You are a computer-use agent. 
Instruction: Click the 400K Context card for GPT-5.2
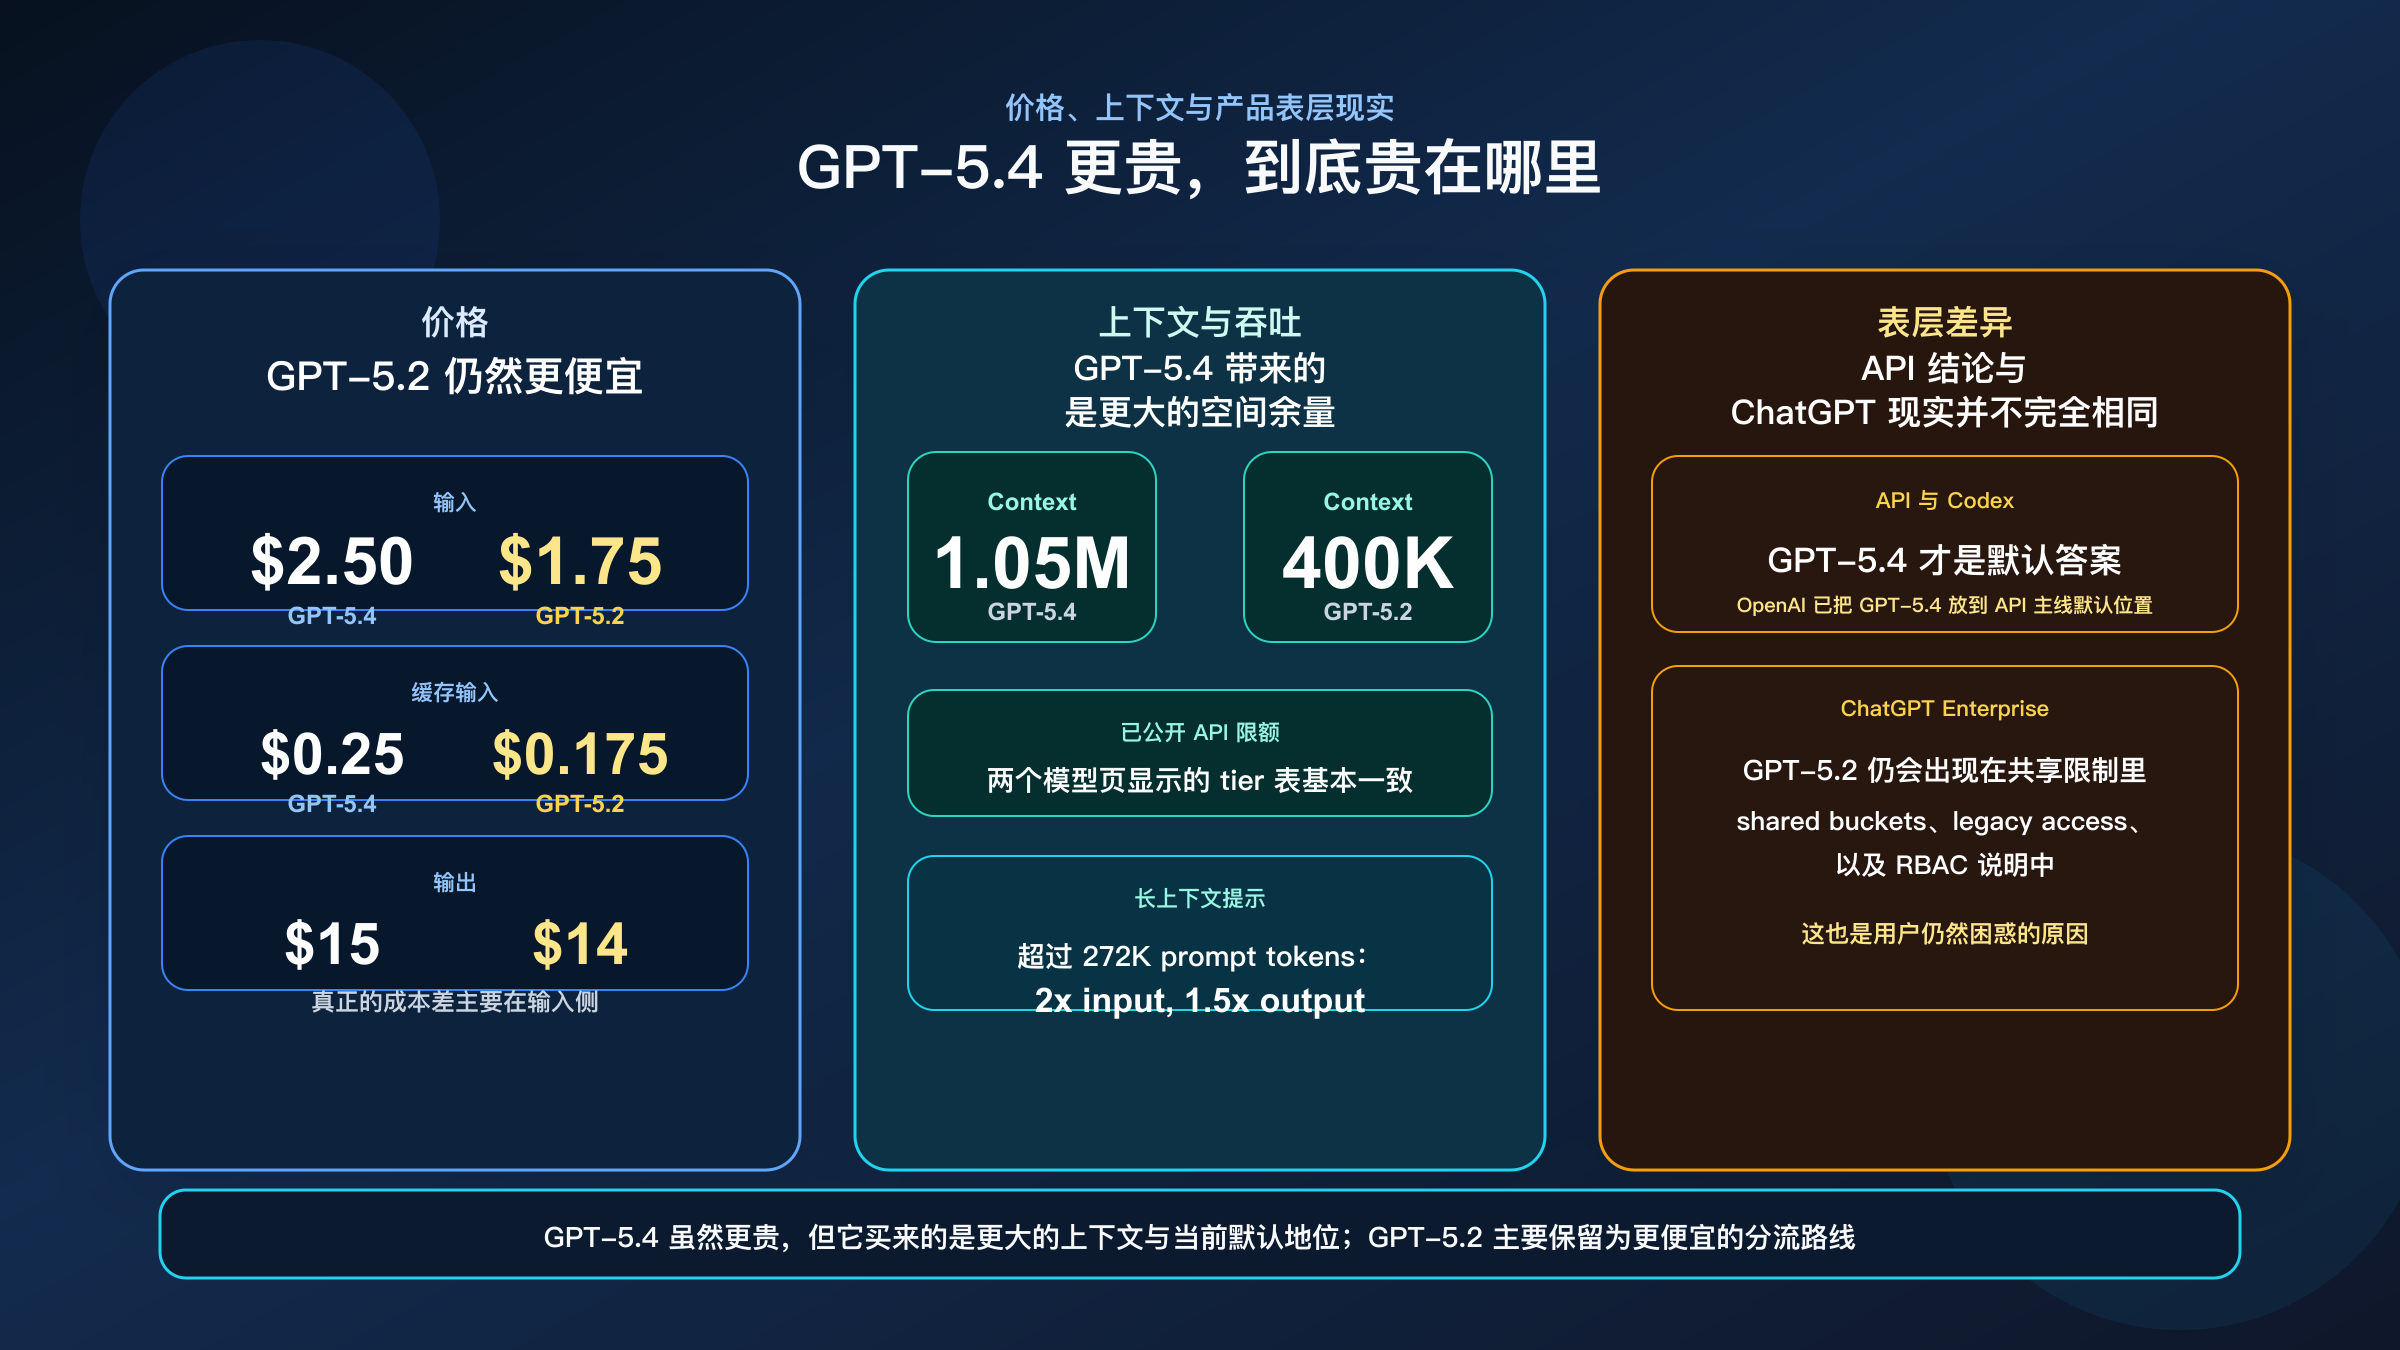click(x=1368, y=547)
